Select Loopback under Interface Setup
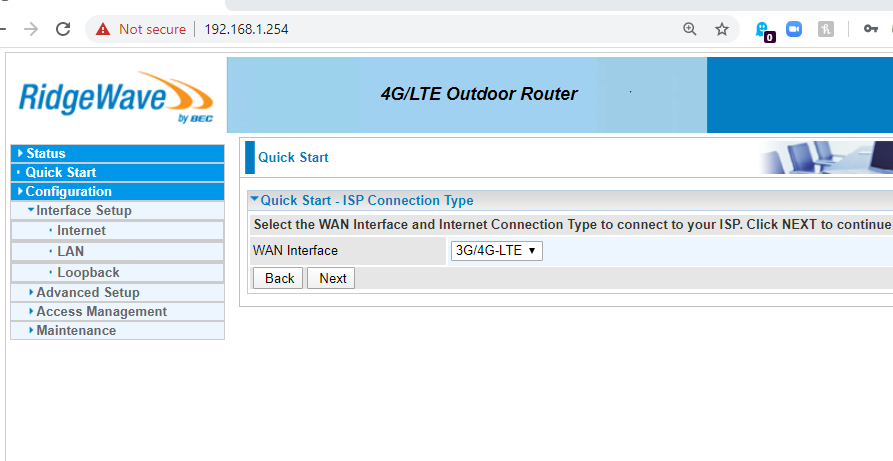Viewport: 893px width, 461px height. coord(117,272)
